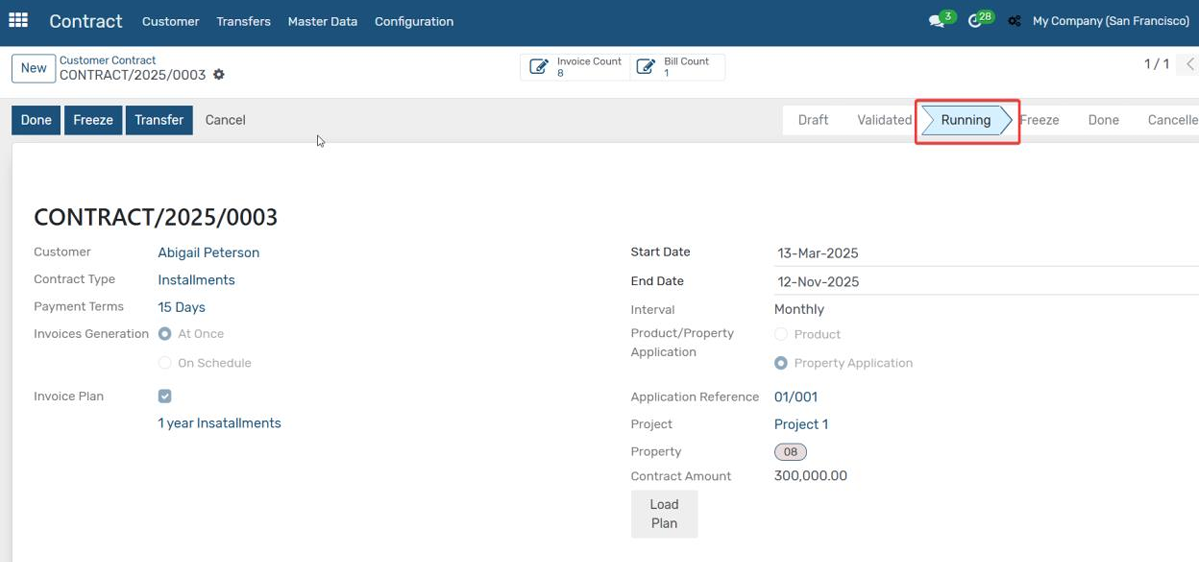Select On Schedule invoices generation option
The image size is (1199, 563).
click(164, 363)
